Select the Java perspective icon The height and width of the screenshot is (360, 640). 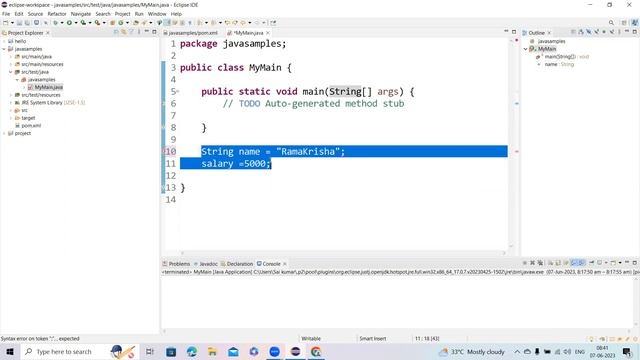pos(635,23)
